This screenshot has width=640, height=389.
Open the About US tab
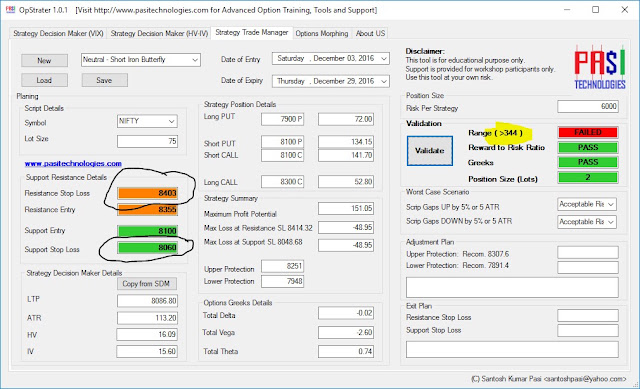(x=370, y=33)
